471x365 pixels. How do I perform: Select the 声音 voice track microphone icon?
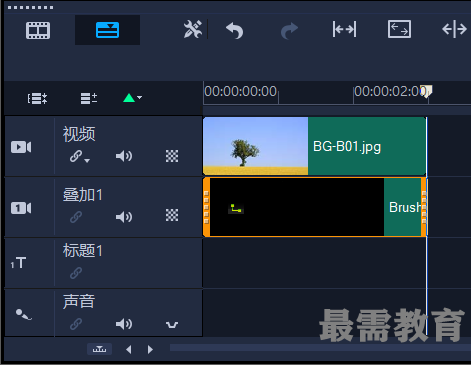pyautogui.click(x=24, y=314)
